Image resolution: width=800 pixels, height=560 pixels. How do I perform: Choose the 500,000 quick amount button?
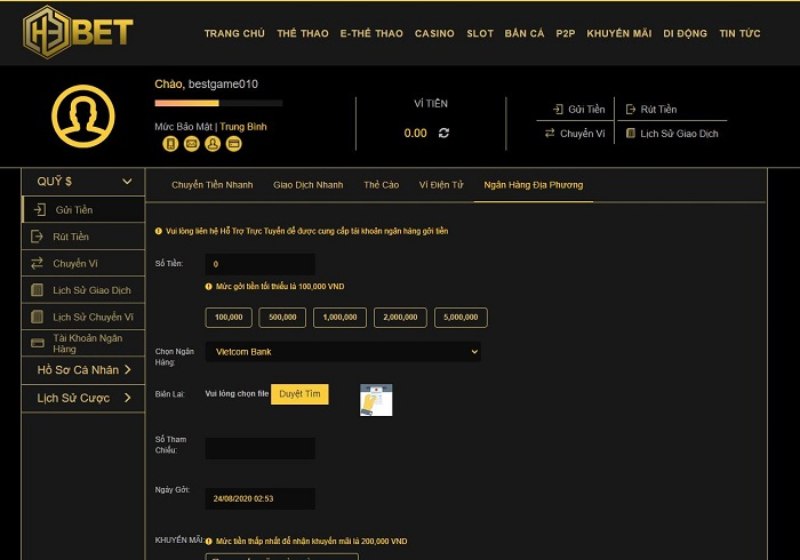[282, 317]
